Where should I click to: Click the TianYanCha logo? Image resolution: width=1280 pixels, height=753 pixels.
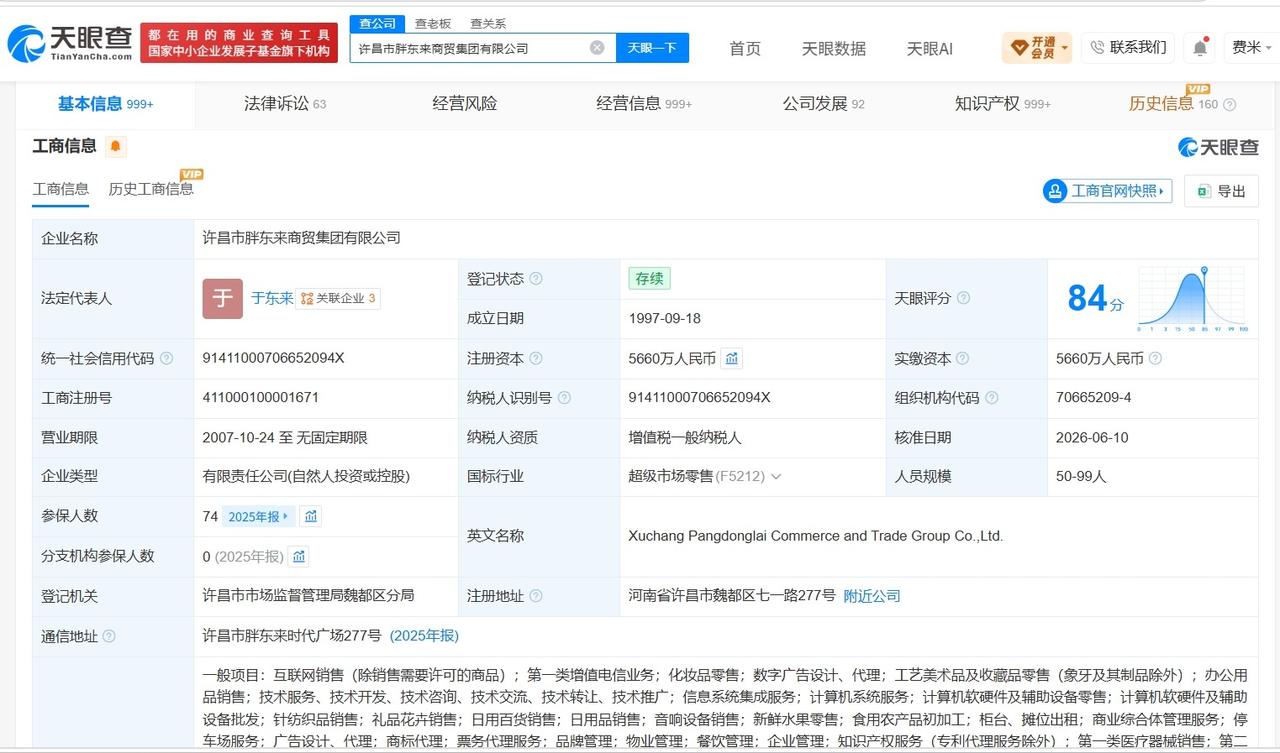pos(70,43)
